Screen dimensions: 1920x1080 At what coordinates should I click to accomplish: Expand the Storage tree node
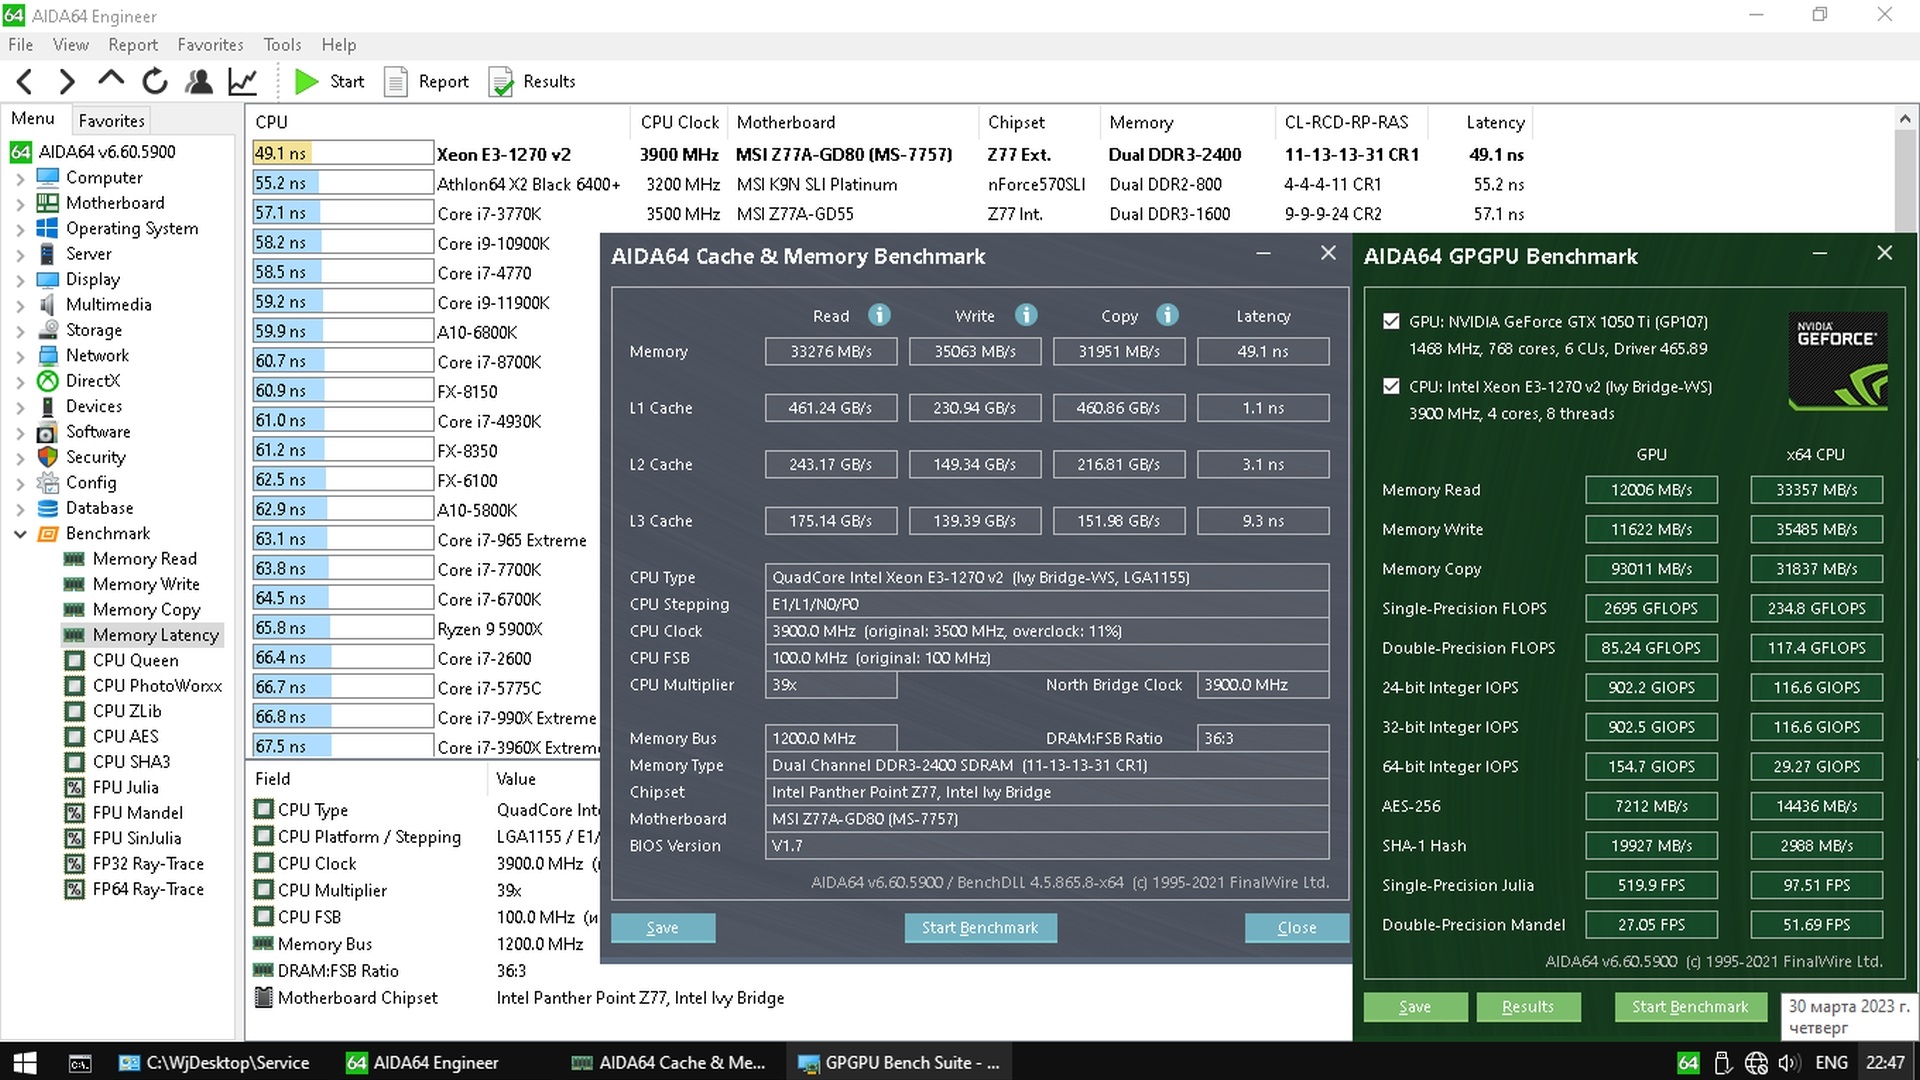[20, 331]
